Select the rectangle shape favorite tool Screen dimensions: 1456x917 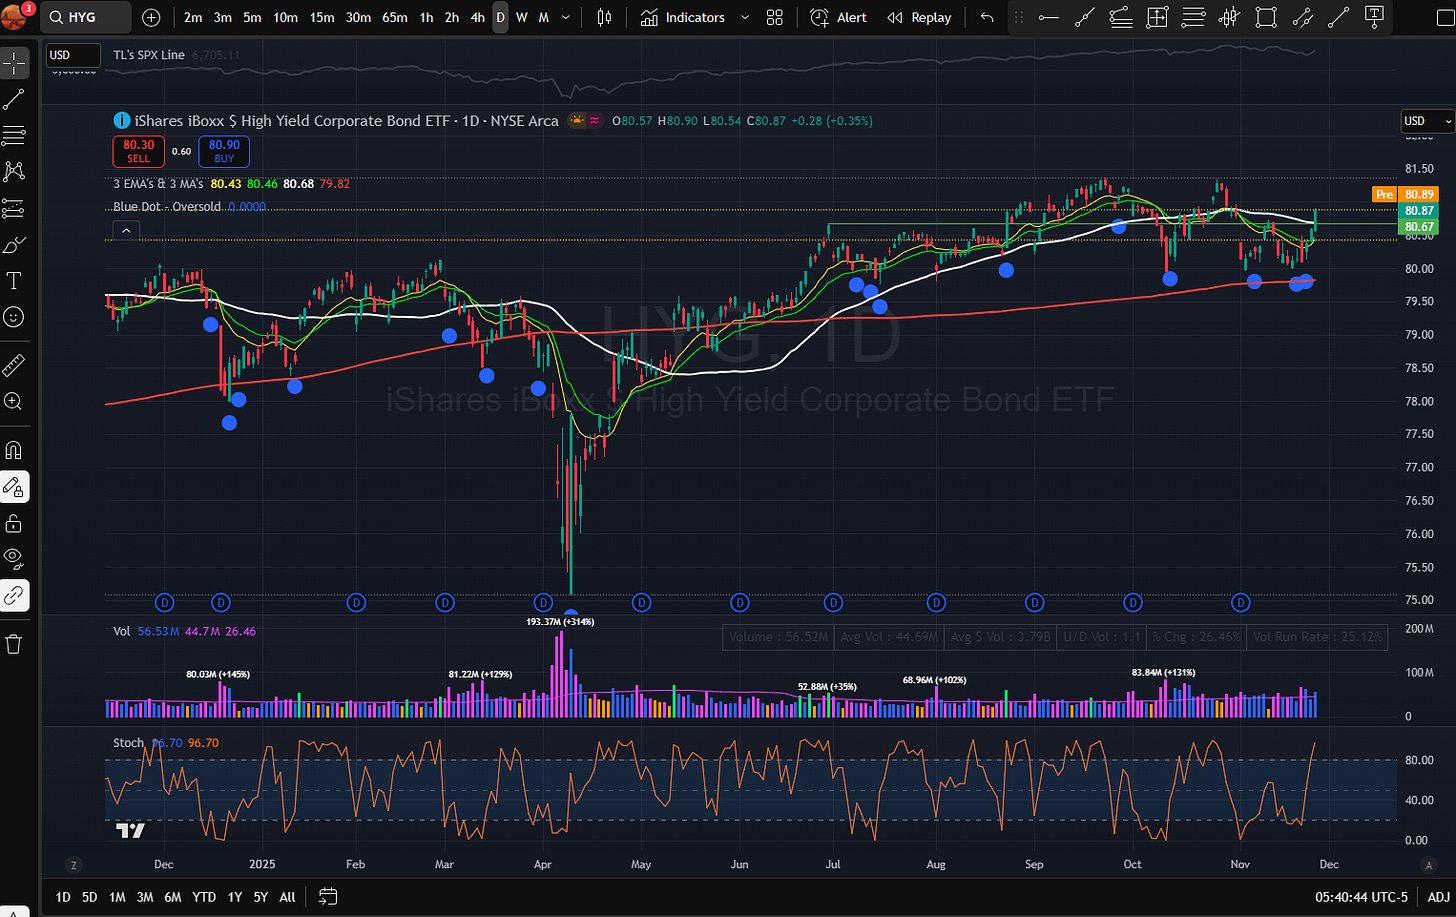point(1266,17)
